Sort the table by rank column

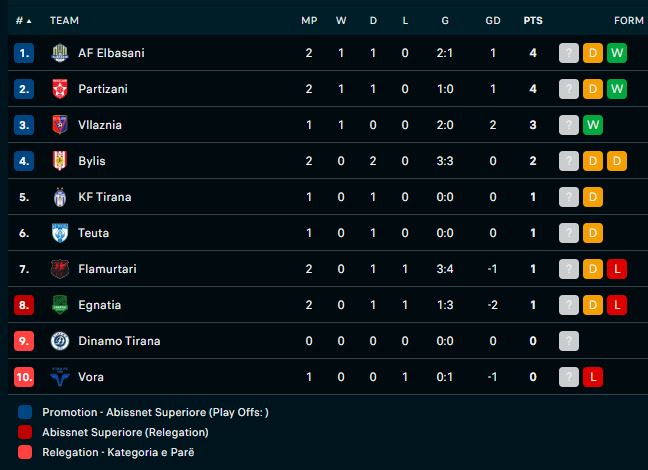pyautogui.click(x=24, y=20)
